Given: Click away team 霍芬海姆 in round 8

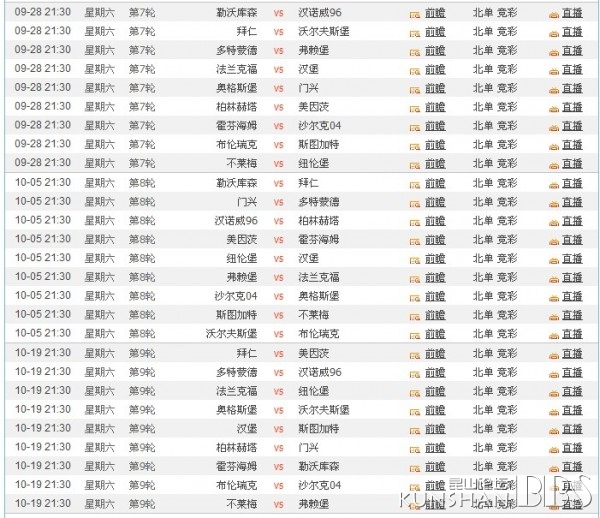Looking at the screenshot, I should 319,239.
